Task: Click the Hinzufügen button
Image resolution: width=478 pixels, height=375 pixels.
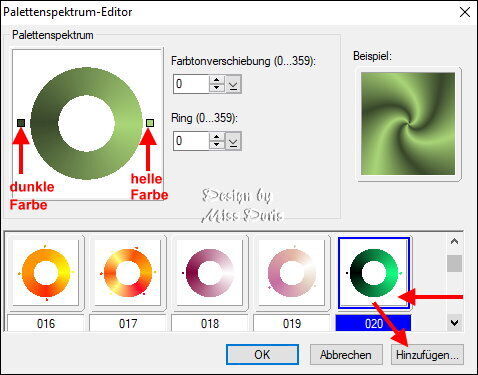Action: 427,354
